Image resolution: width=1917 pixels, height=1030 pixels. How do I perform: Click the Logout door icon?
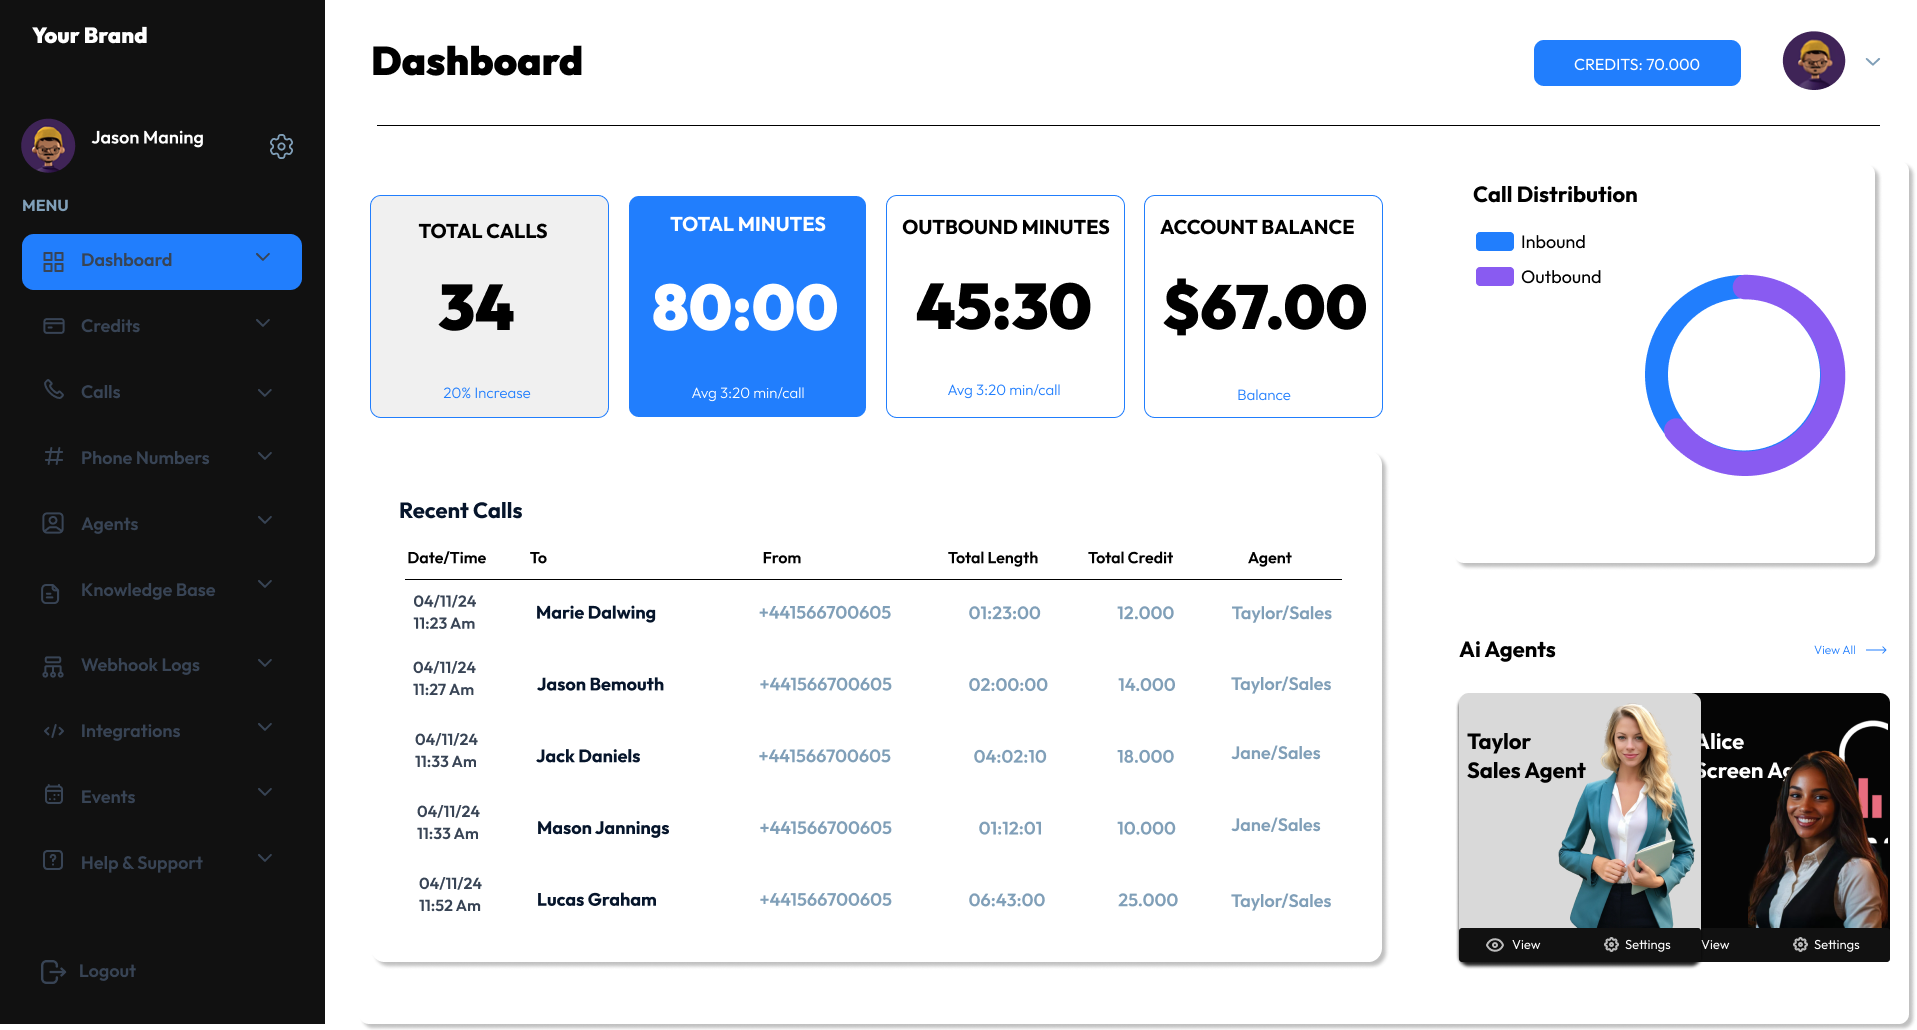pyautogui.click(x=53, y=971)
